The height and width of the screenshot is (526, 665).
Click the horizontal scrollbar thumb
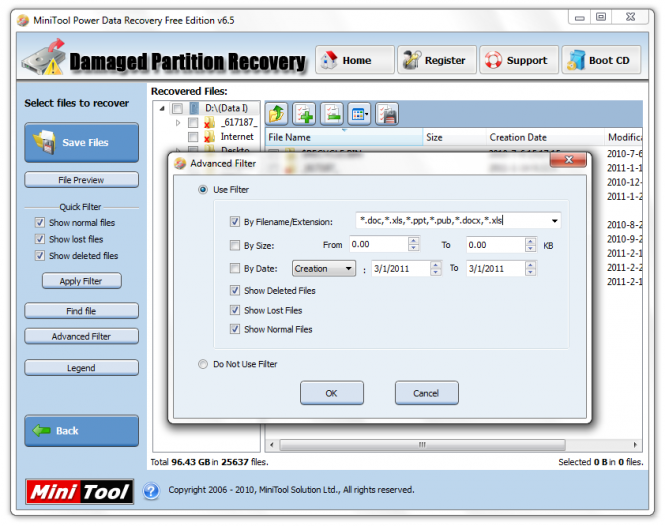422,445
